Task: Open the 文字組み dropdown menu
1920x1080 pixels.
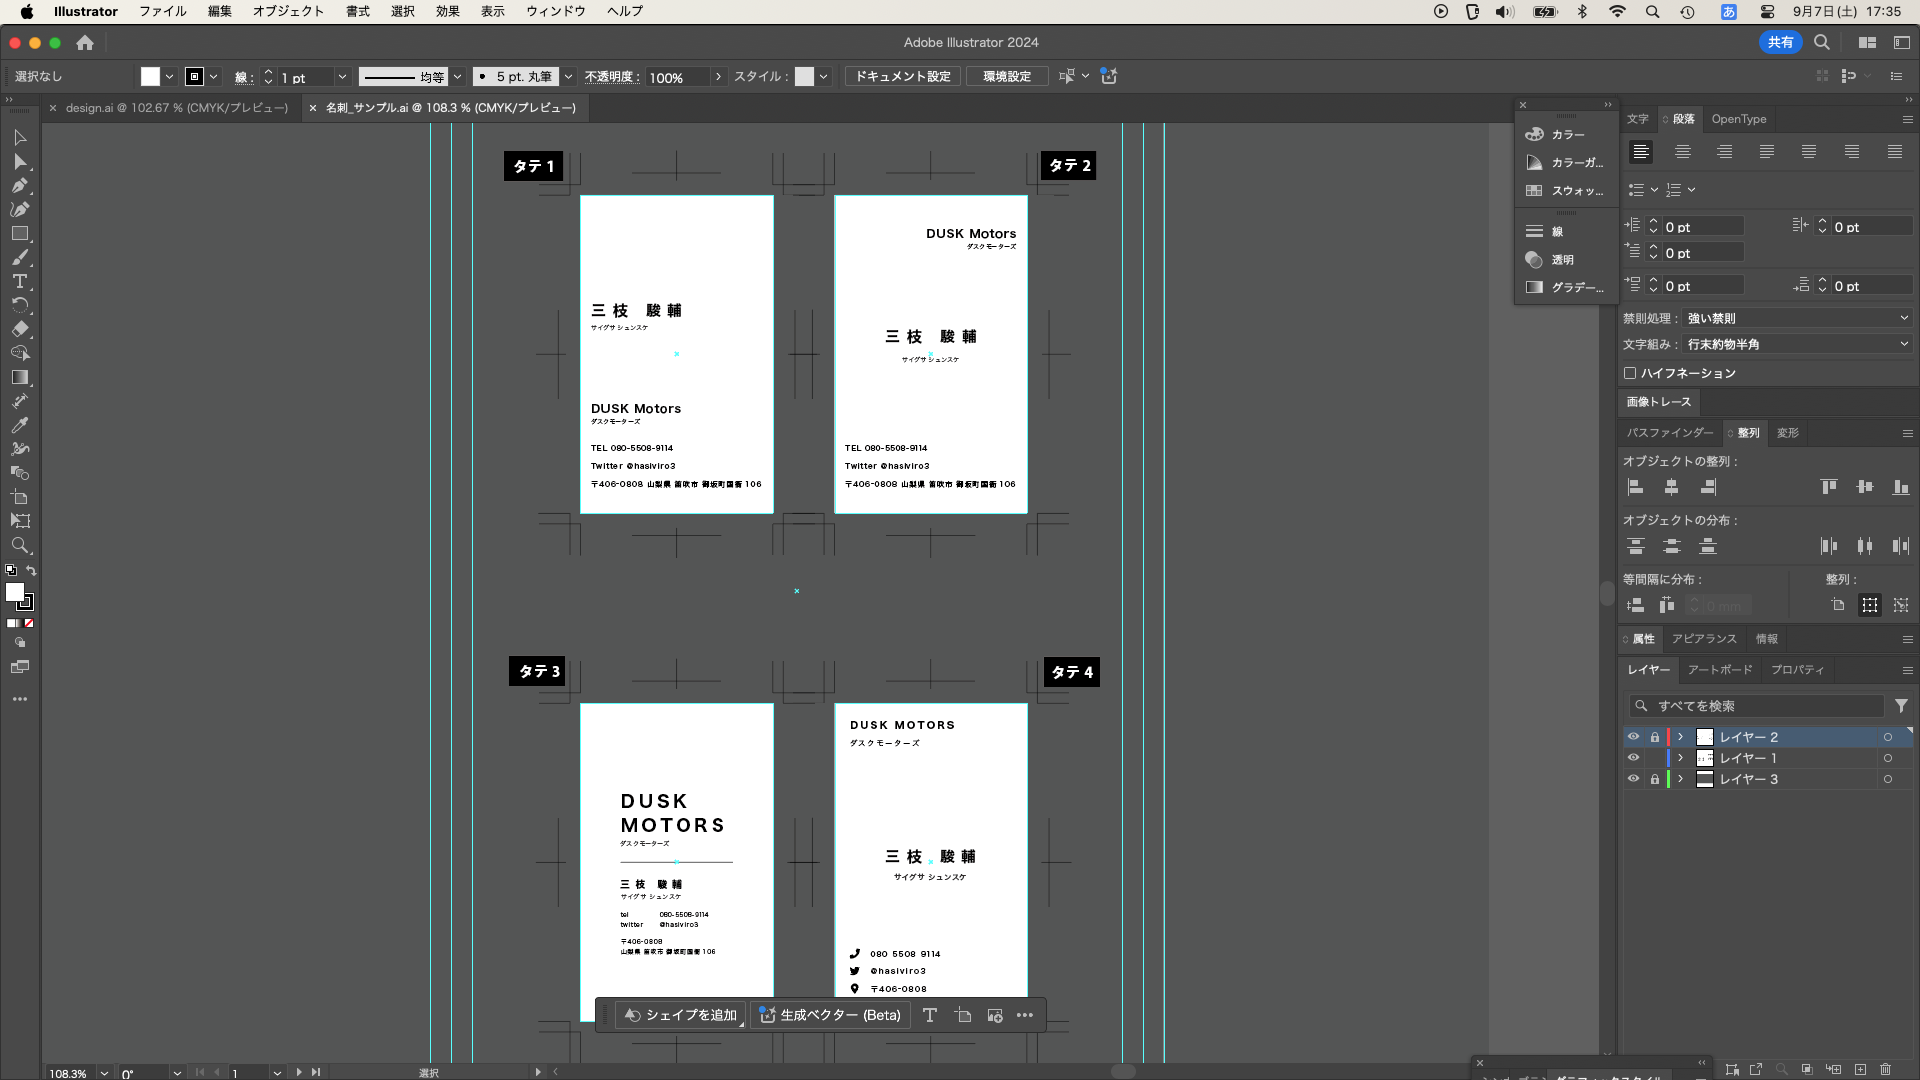Action: (1797, 344)
